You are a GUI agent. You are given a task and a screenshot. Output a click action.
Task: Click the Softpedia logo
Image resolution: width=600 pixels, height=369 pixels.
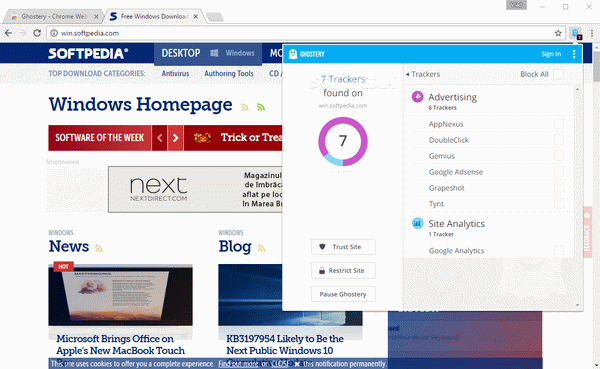click(x=88, y=54)
